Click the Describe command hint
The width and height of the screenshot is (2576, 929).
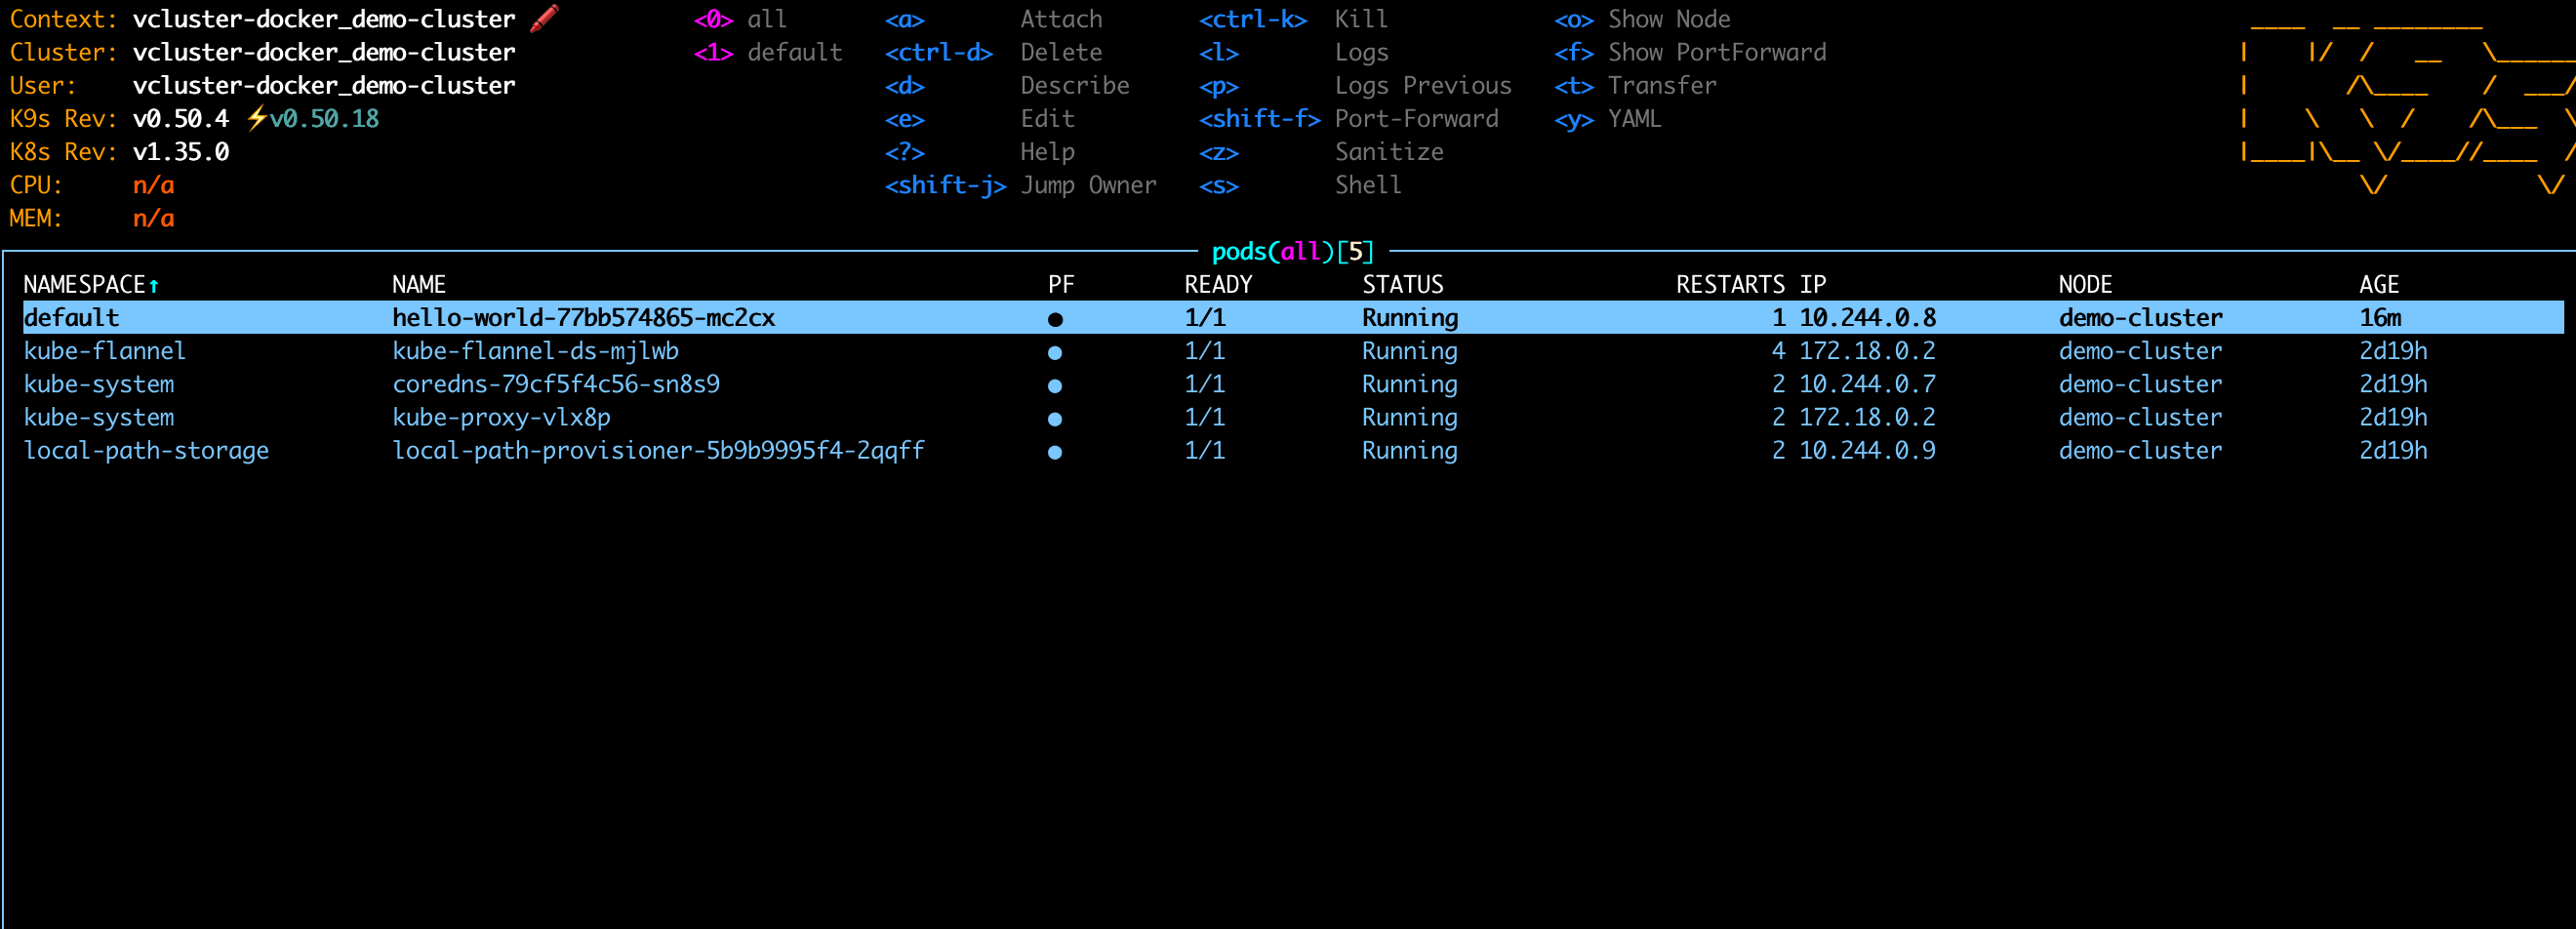[1075, 85]
